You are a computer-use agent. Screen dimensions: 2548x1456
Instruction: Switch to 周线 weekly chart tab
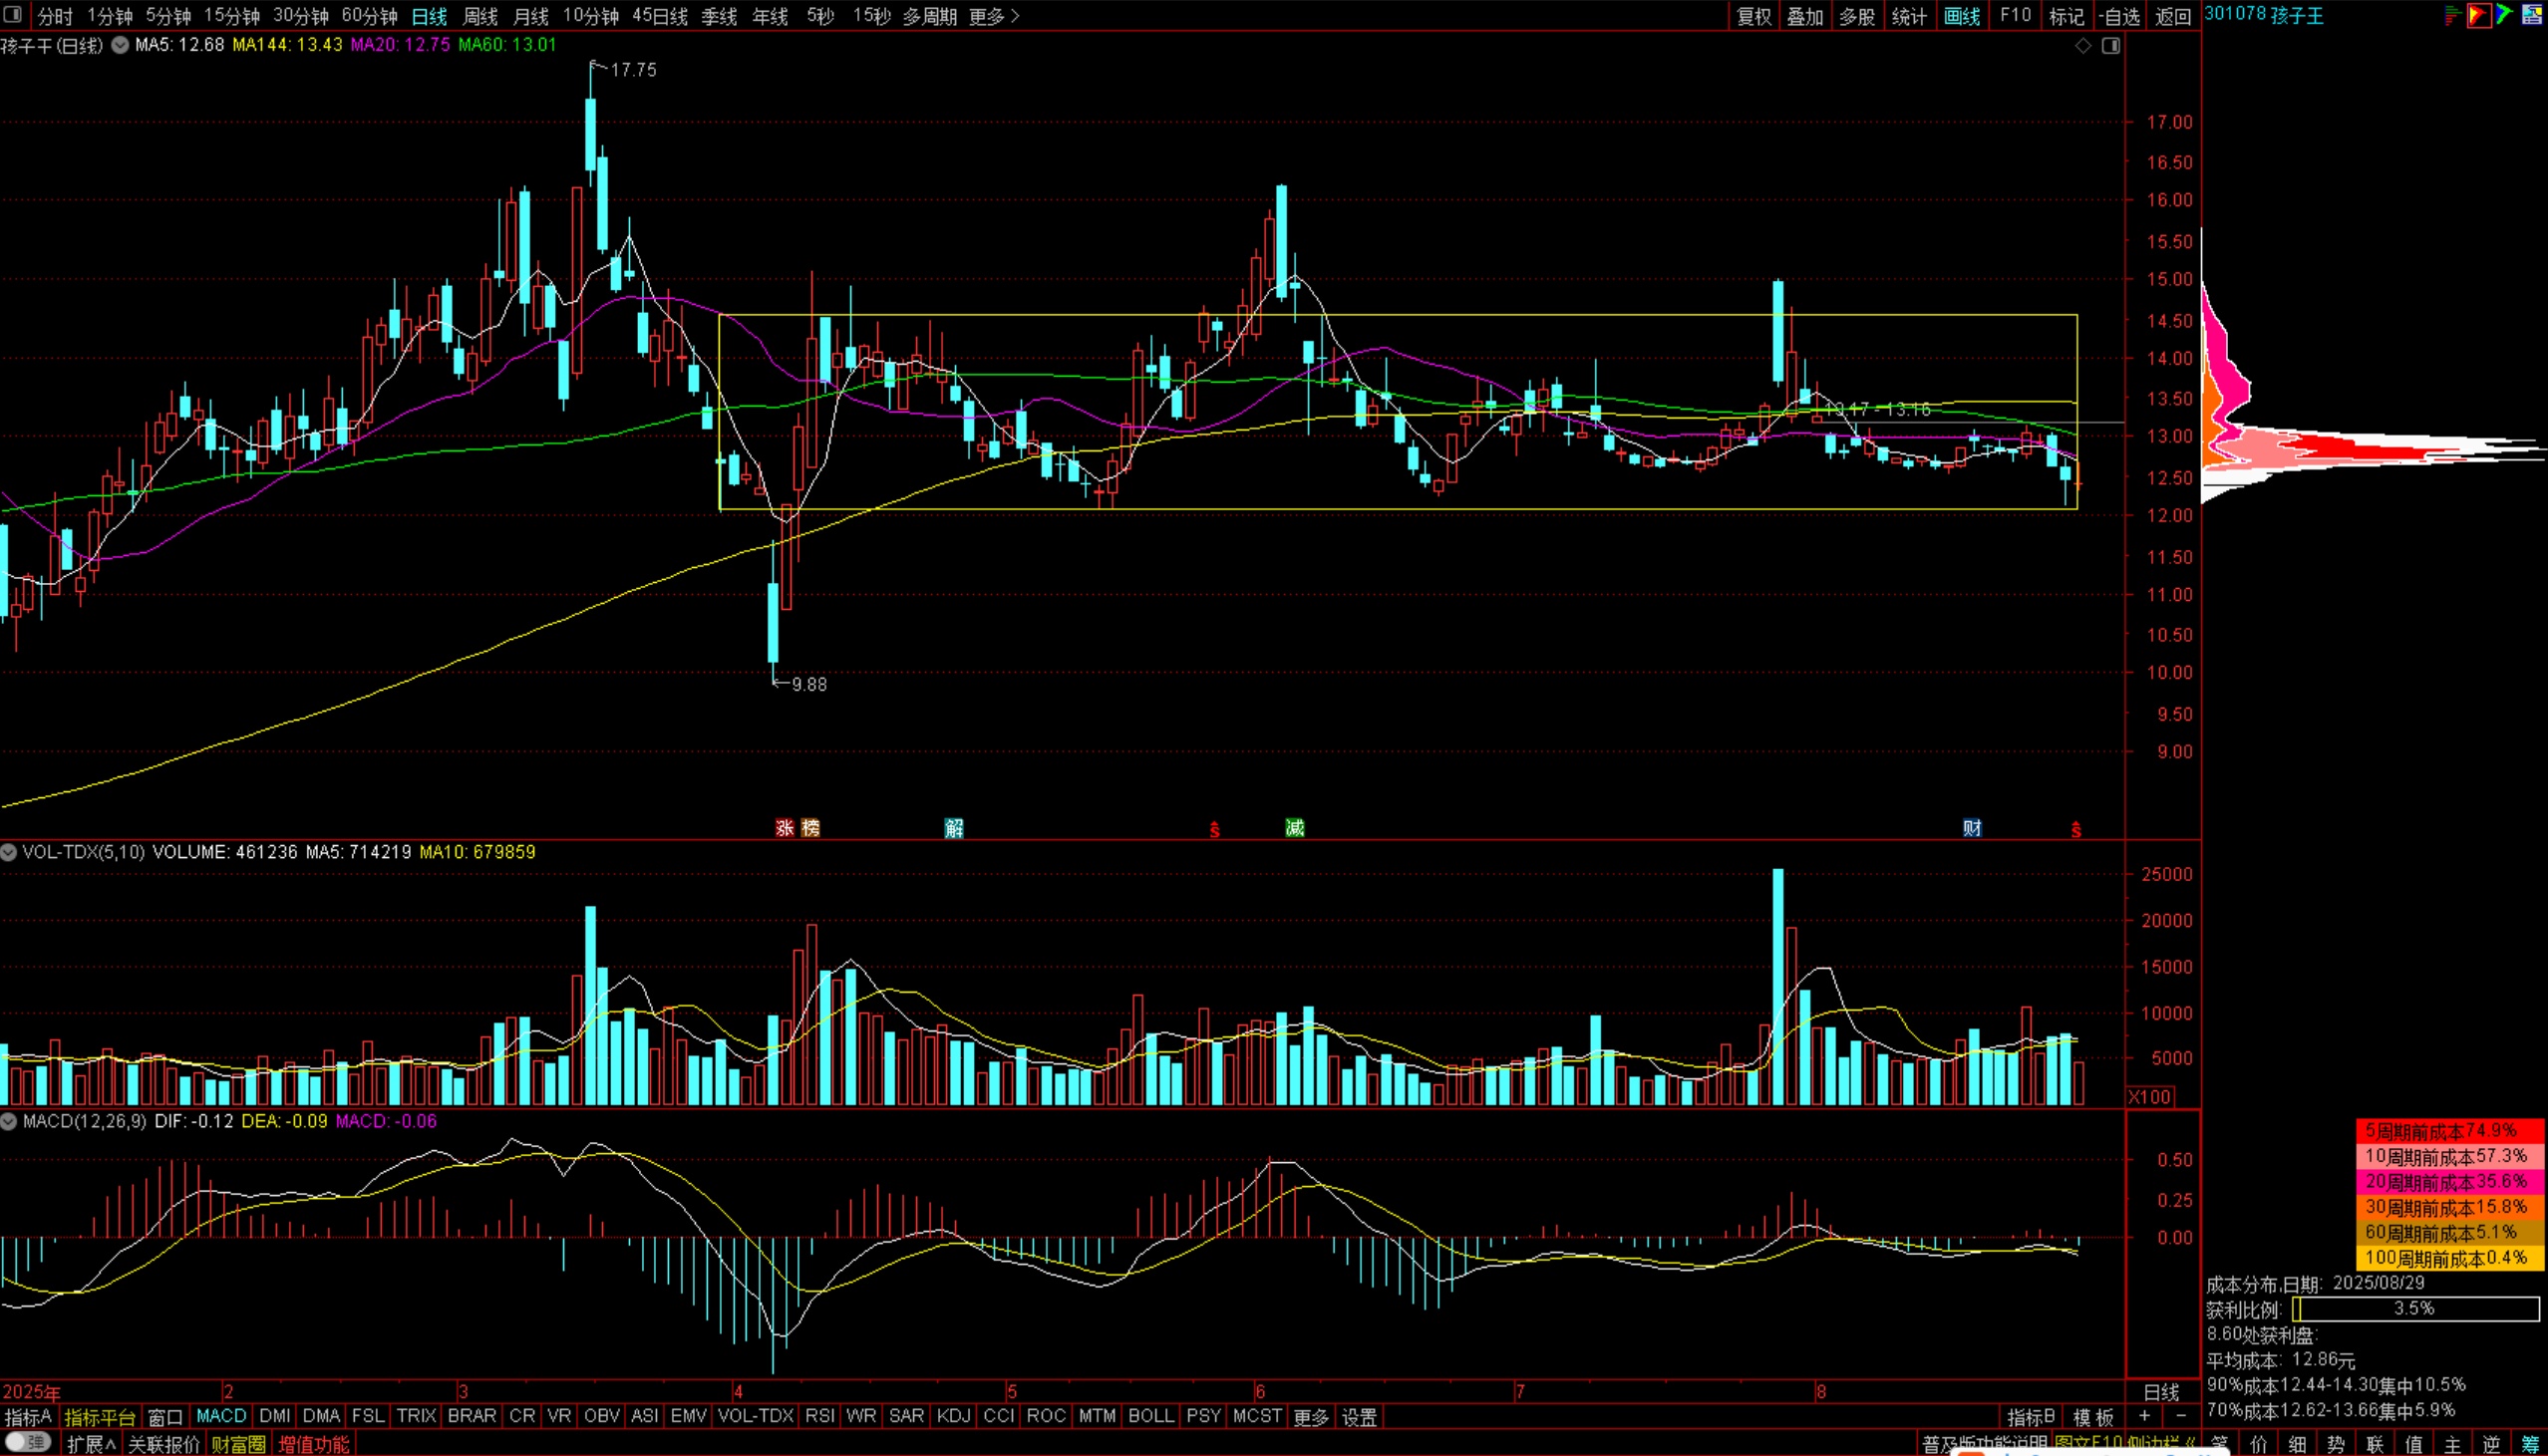coord(480,16)
